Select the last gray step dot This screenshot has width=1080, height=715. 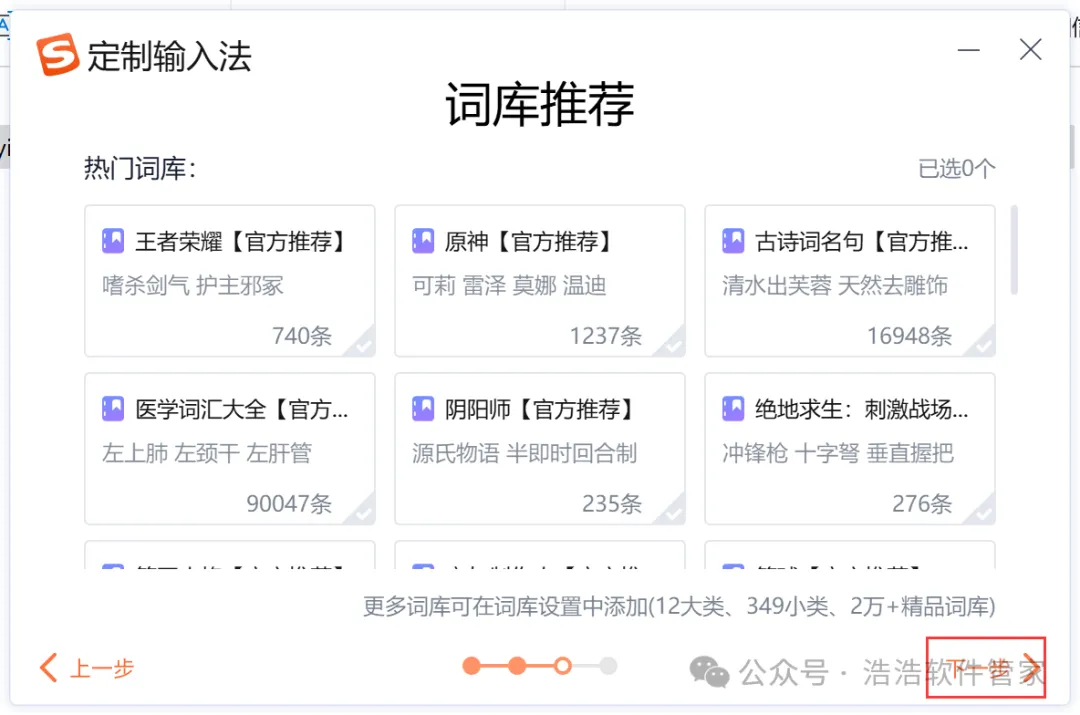click(608, 666)
